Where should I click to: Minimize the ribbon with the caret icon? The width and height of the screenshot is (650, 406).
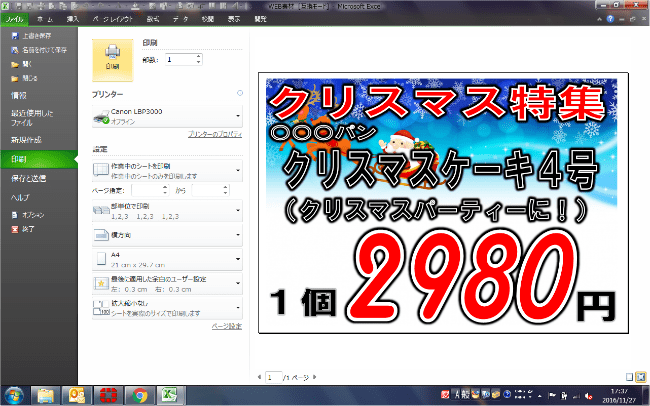599,19
